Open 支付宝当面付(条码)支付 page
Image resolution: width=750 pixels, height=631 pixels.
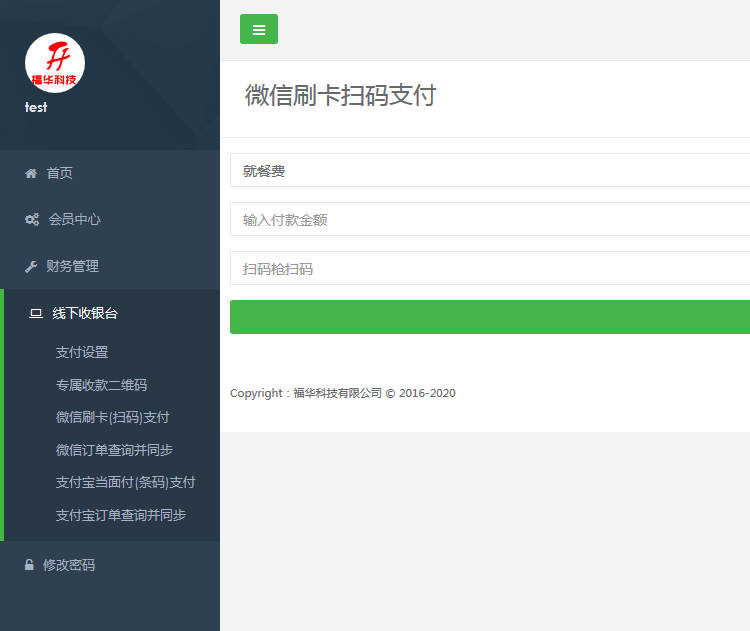tap(125, 483)
